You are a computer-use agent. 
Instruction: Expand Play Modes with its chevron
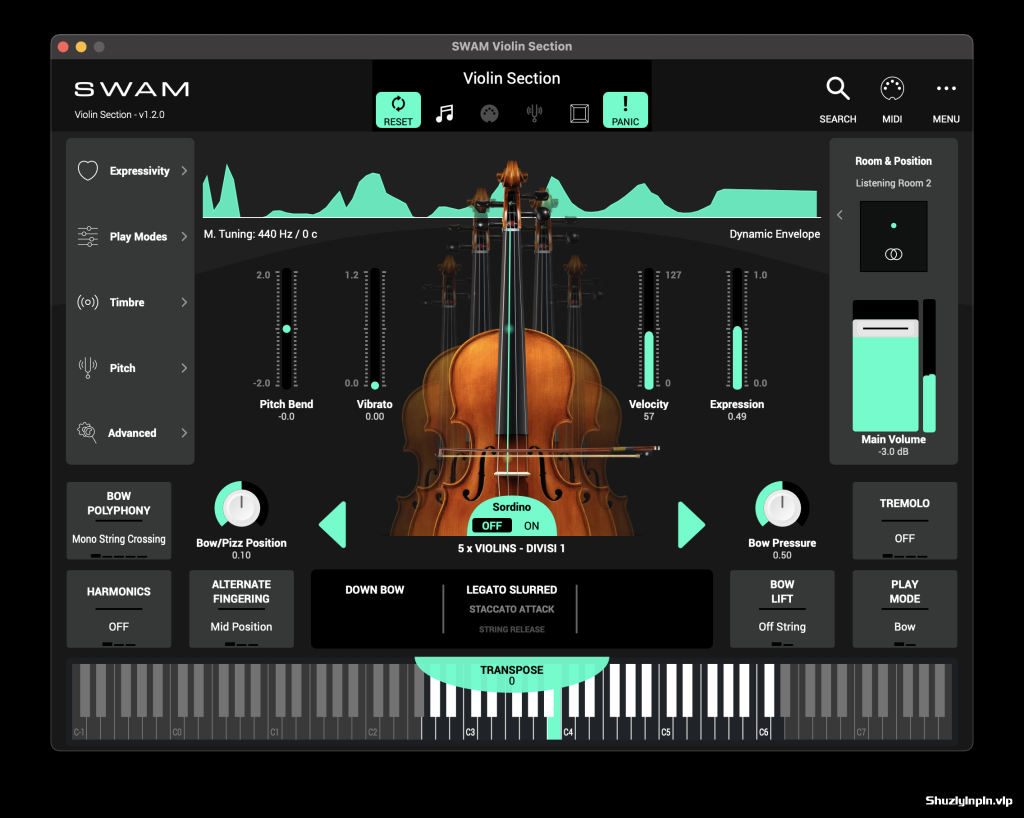tap(184, 236)
